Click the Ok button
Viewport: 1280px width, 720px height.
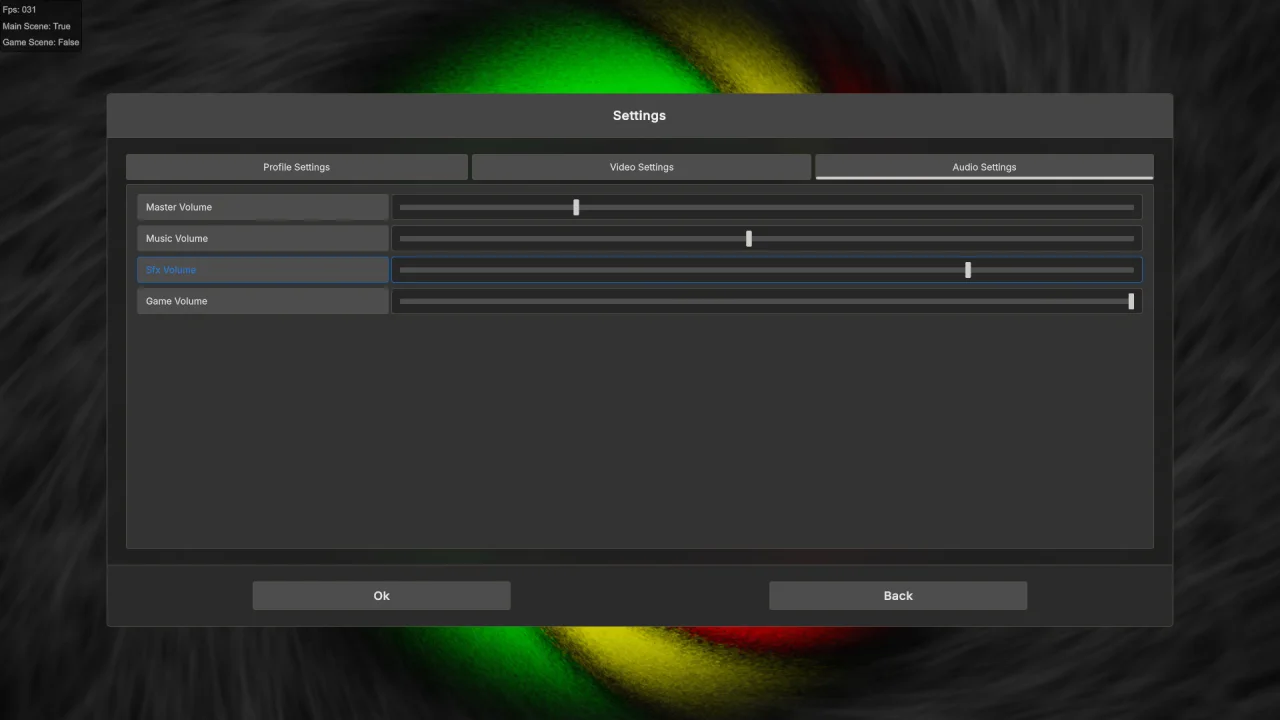[381, 596]
